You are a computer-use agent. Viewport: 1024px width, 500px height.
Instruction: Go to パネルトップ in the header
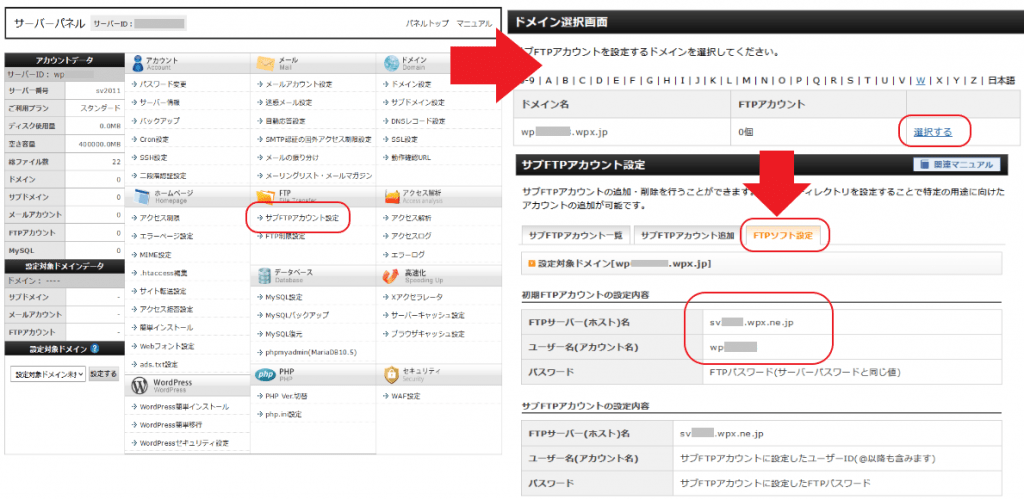(x=425, y=22)
